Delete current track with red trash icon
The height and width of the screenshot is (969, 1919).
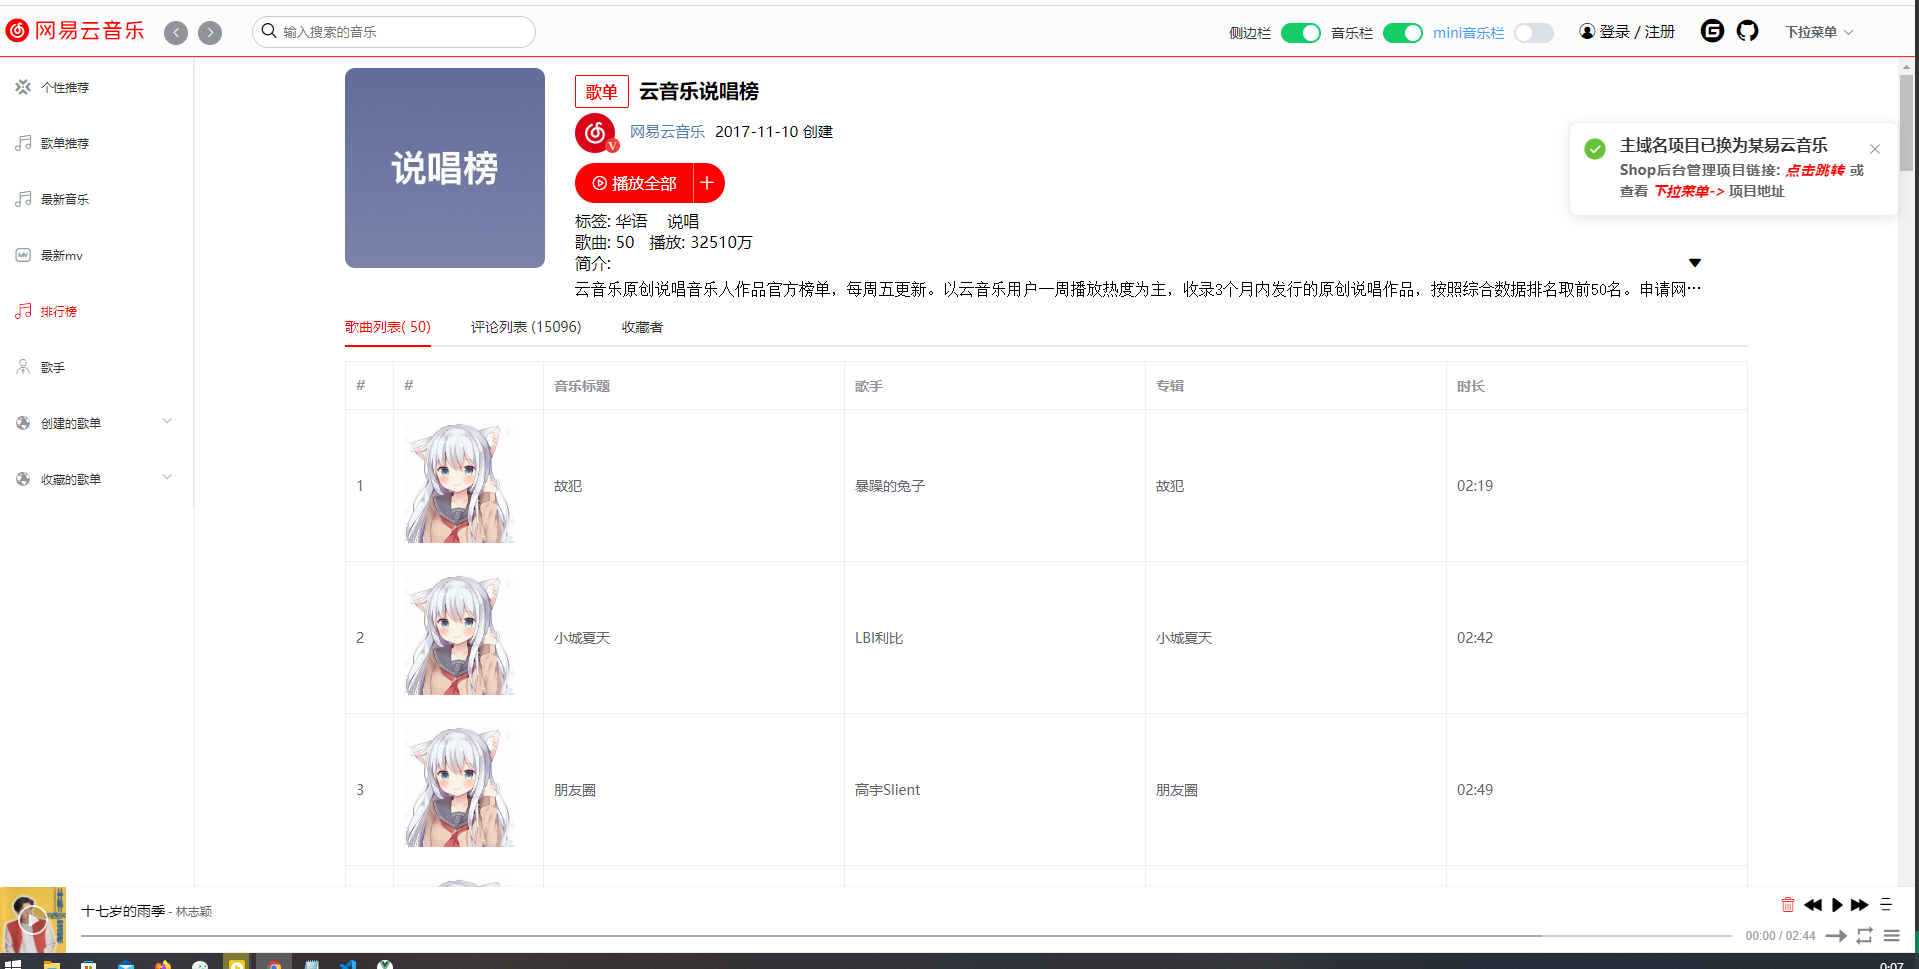(1788, 904)
